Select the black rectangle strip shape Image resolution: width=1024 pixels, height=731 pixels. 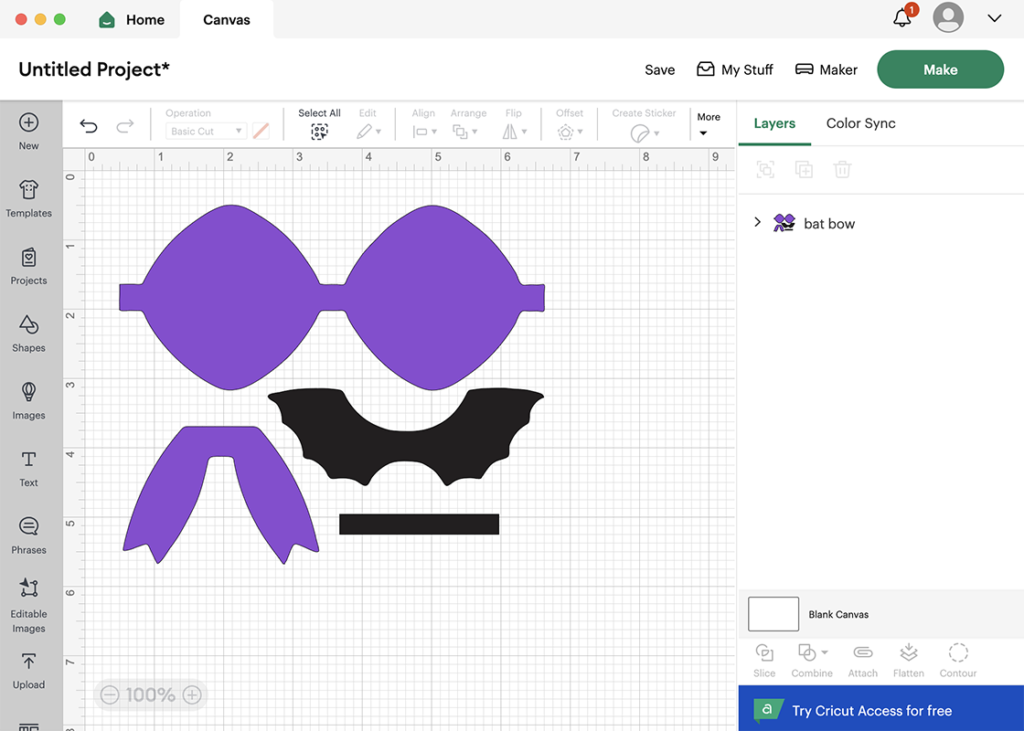[419, 524]
